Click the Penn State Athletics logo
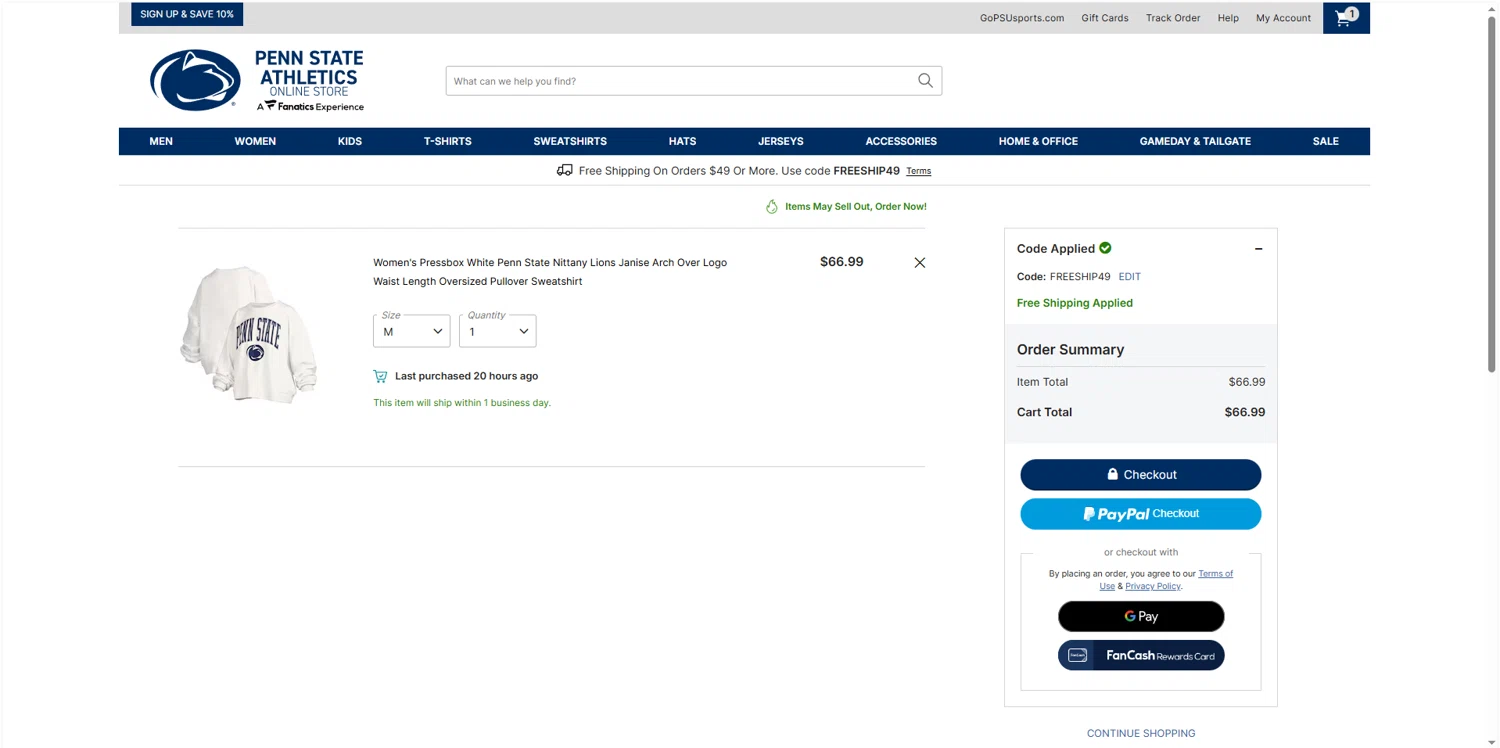The height and width of the screenshot is (748, 1500). pos(257,80)
